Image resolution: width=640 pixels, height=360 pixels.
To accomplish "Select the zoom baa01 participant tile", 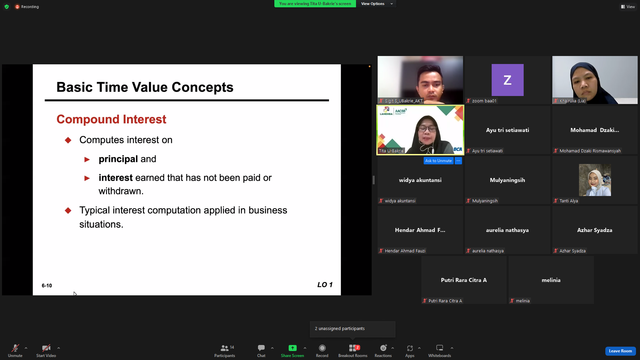I will tap(507, 80).
